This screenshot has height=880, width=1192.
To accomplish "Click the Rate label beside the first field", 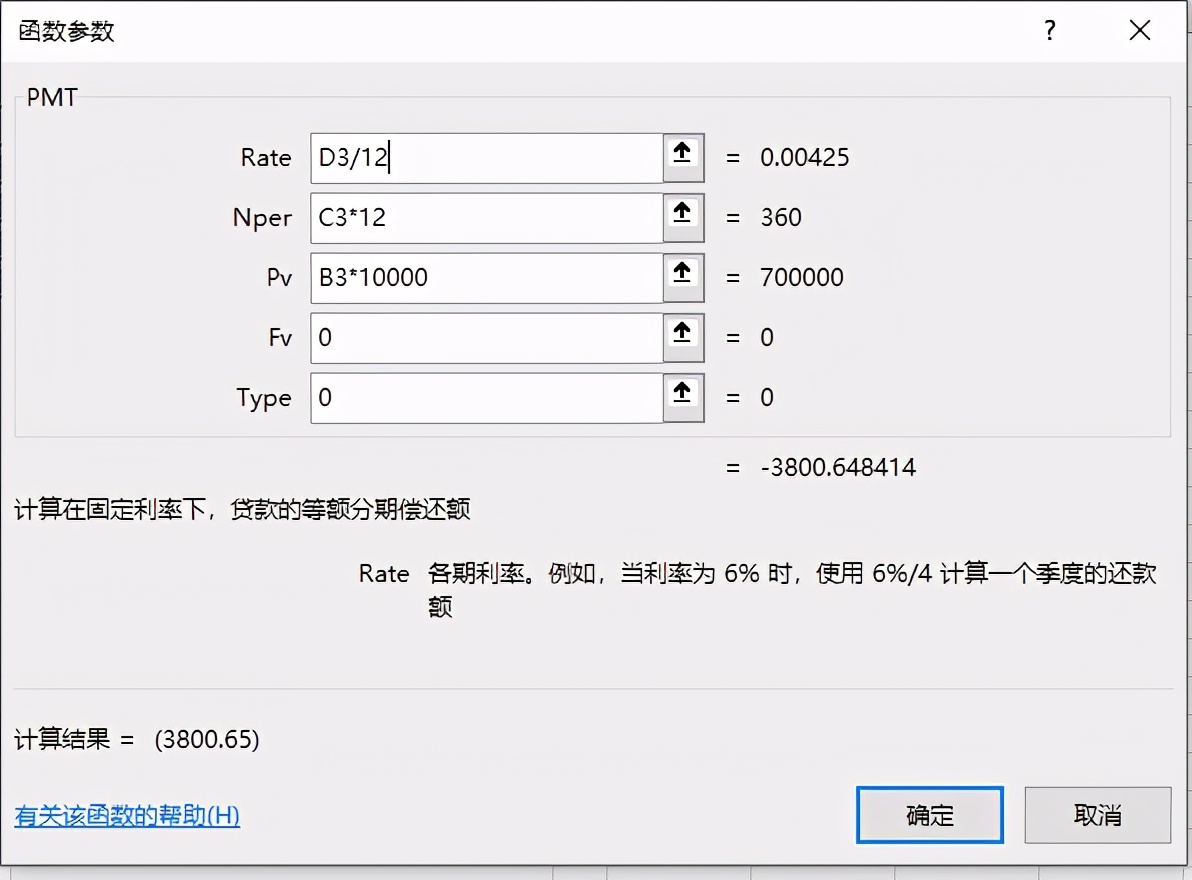I will (266, 157).
